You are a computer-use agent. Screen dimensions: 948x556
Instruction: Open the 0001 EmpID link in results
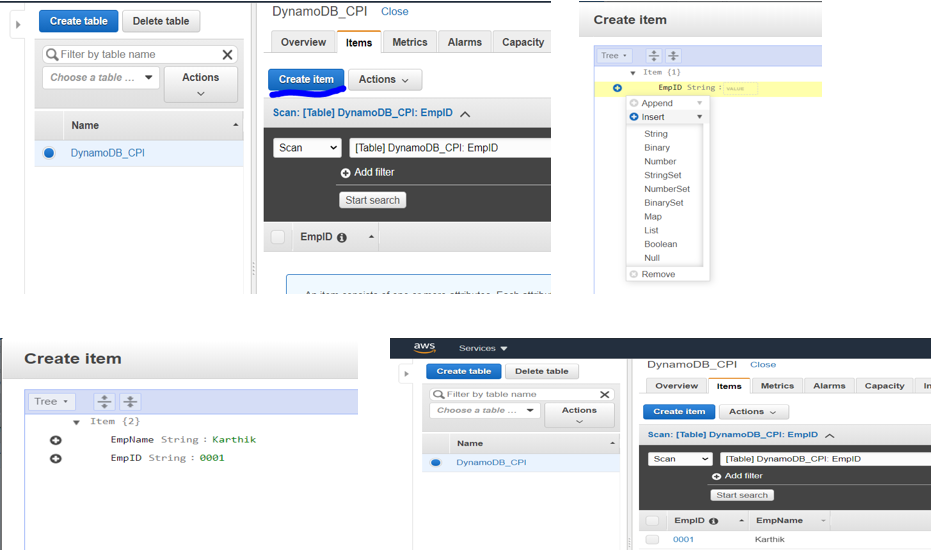[683, 540]
